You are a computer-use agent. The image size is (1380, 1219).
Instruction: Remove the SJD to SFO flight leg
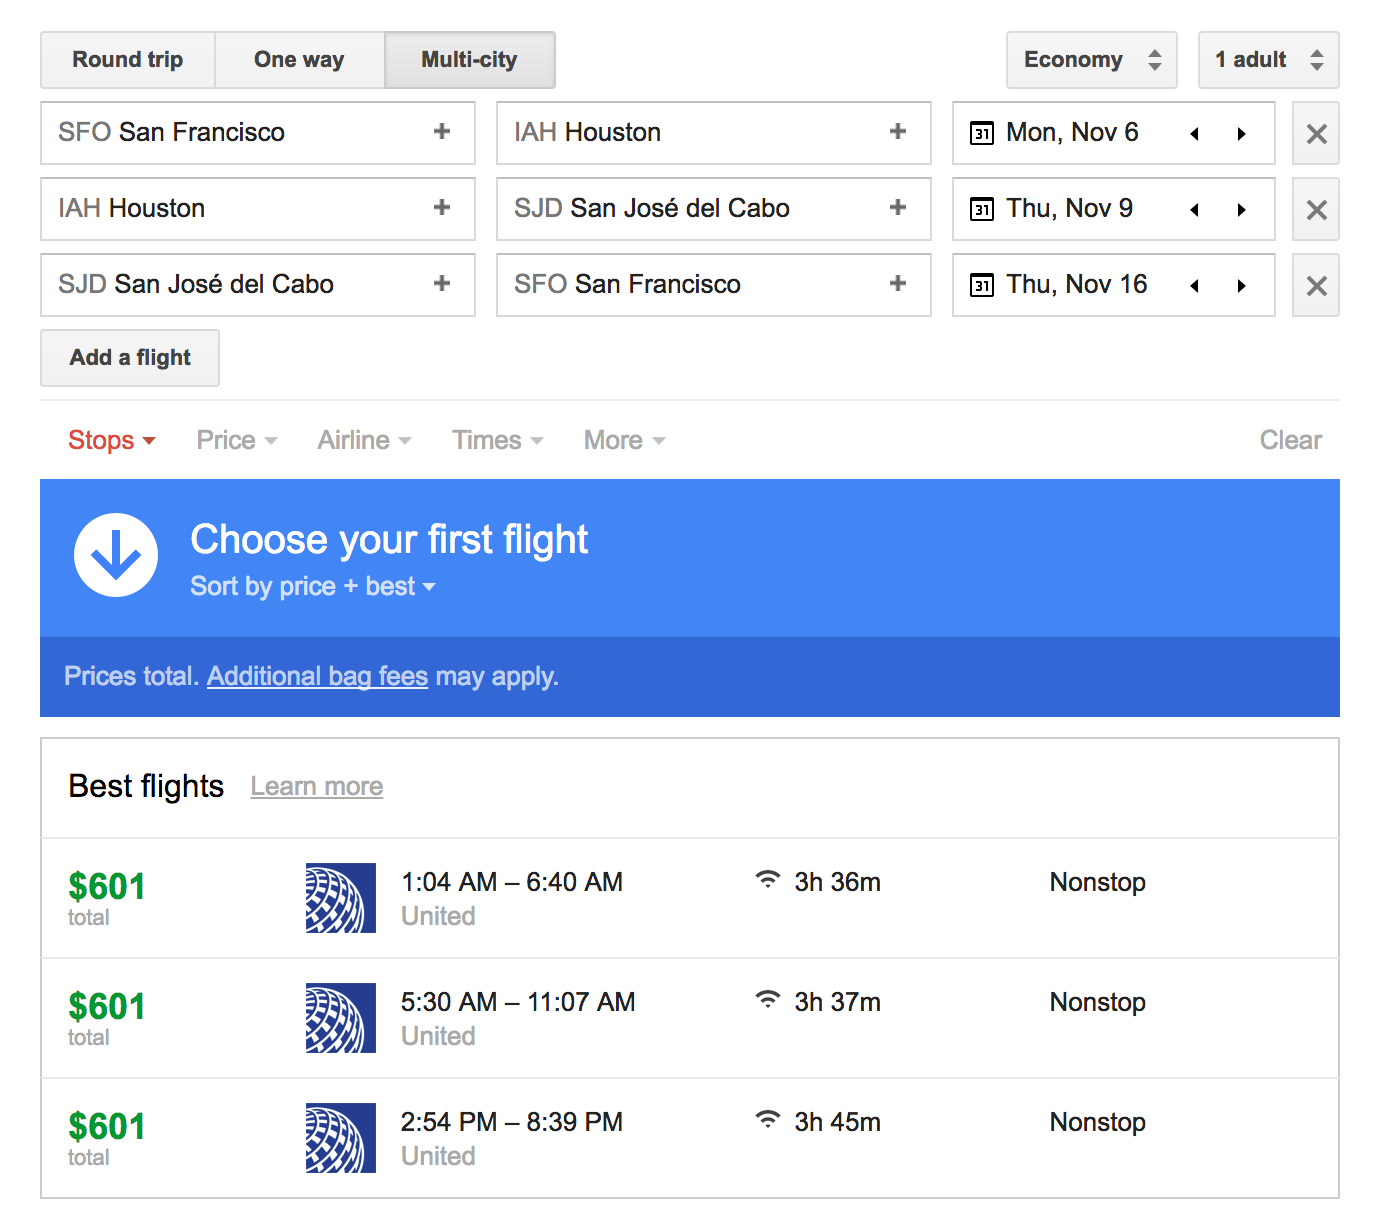click(x=1315, y=285)
